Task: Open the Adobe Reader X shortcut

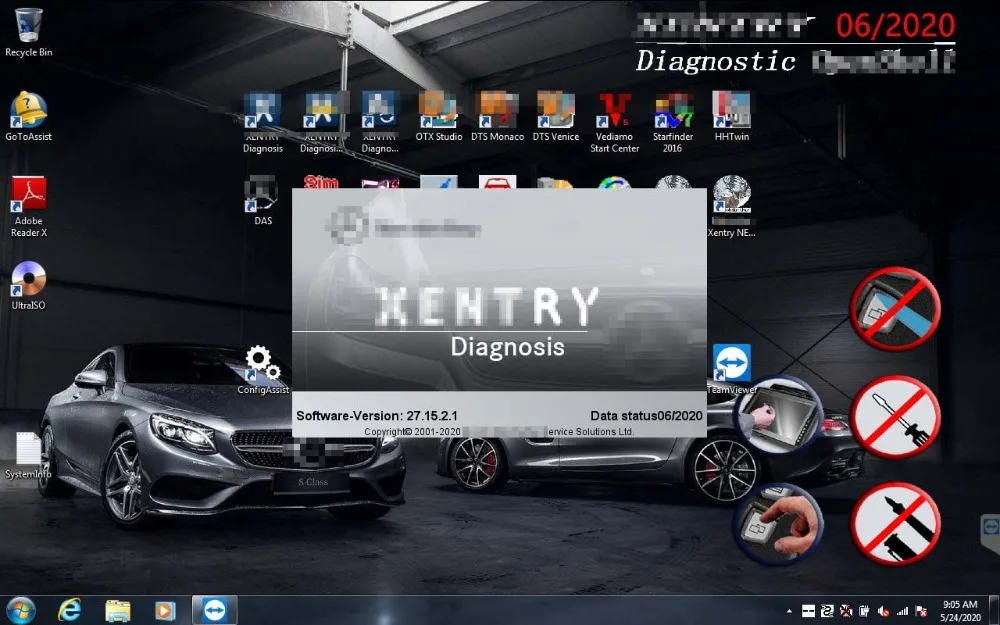Action: coord(28,207)
